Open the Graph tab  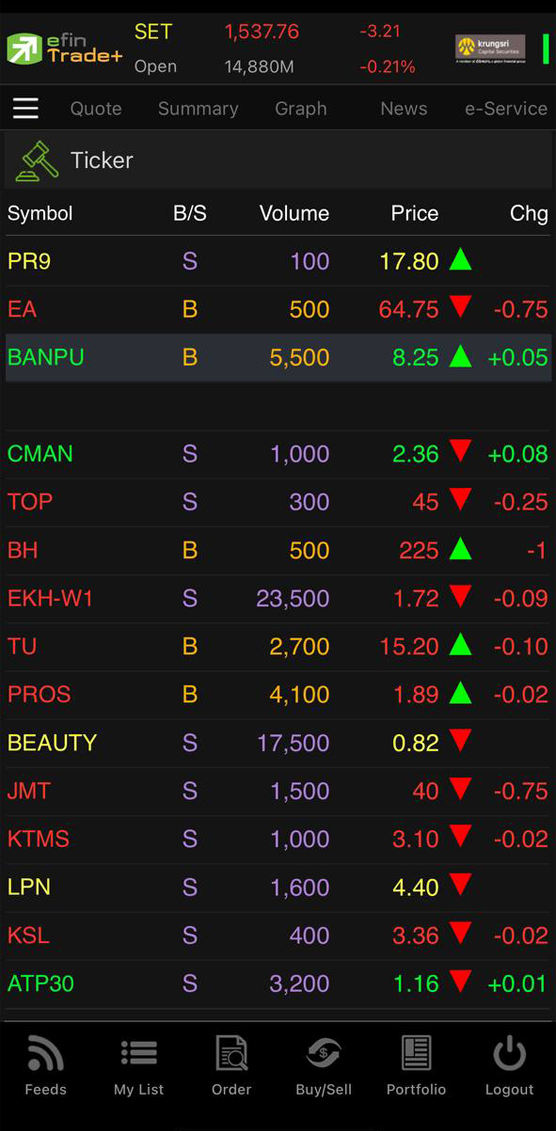point(301,109)
